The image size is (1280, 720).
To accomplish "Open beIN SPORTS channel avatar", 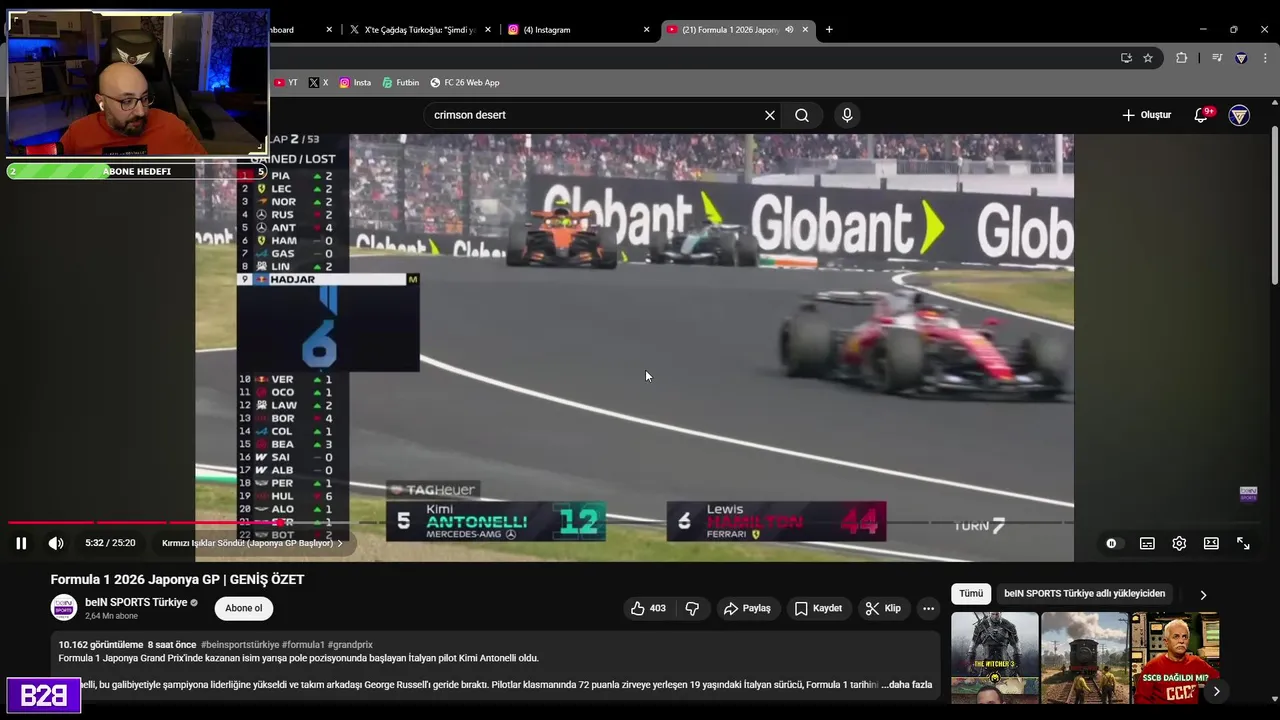I will pos(64,608).
